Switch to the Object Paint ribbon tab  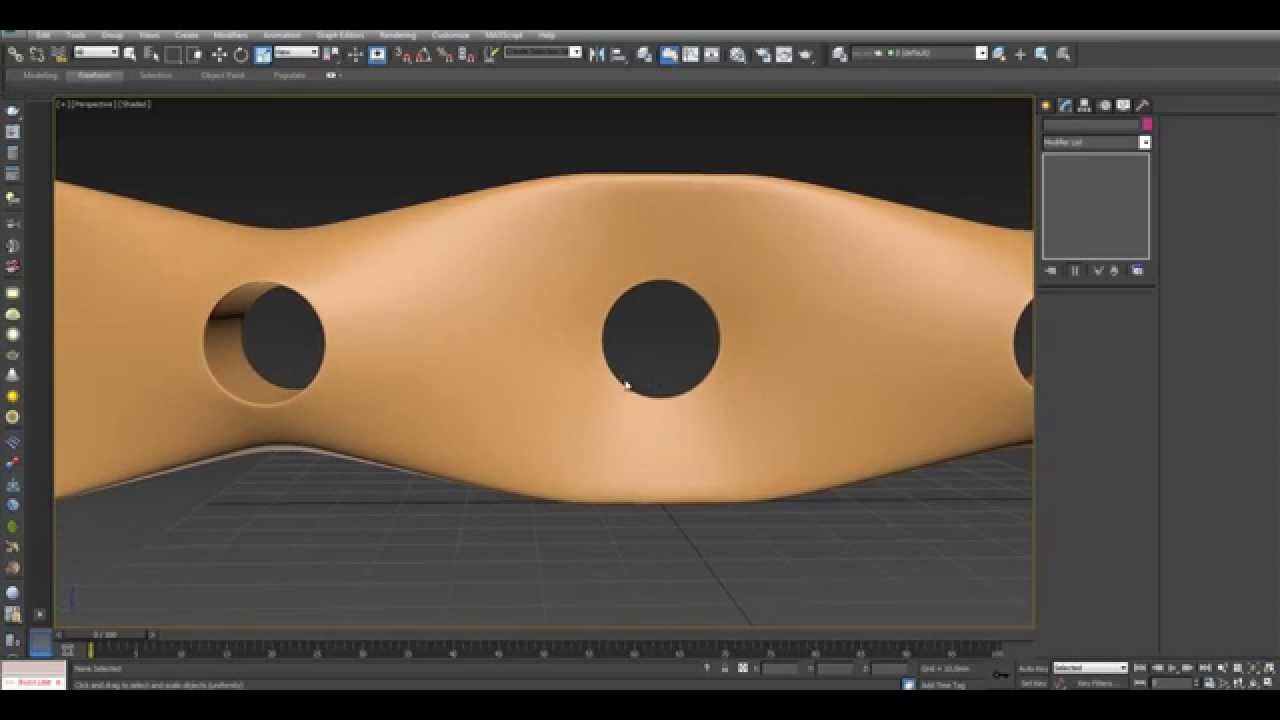pos(222,75)
